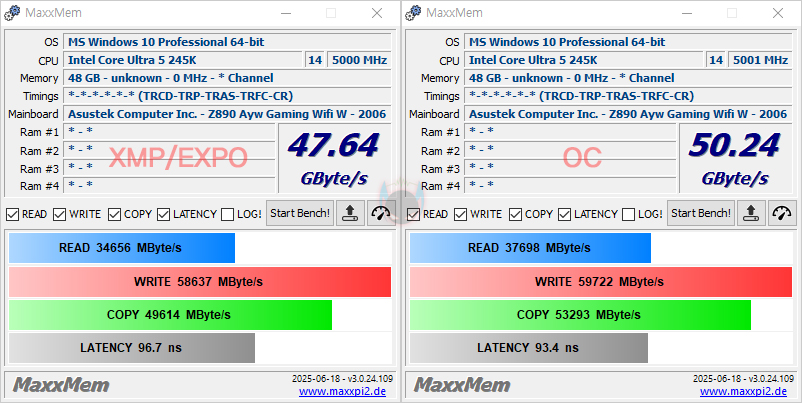Click the COPY 49614 MByte/s bar
The width and height of the screenshot is (802, 403).
point(170,315)
